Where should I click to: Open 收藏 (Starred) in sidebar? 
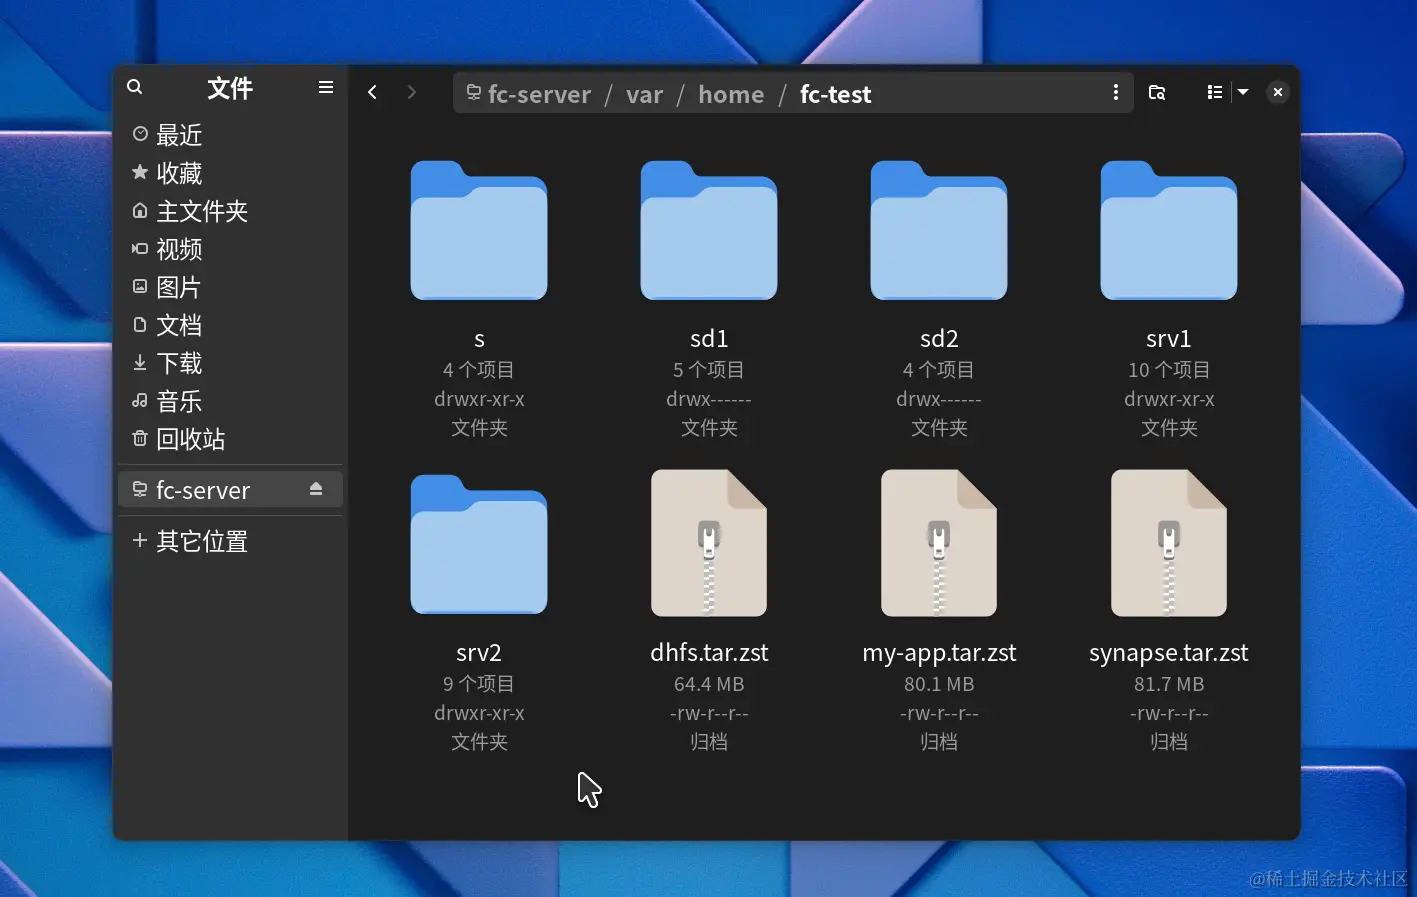[230, 173]
